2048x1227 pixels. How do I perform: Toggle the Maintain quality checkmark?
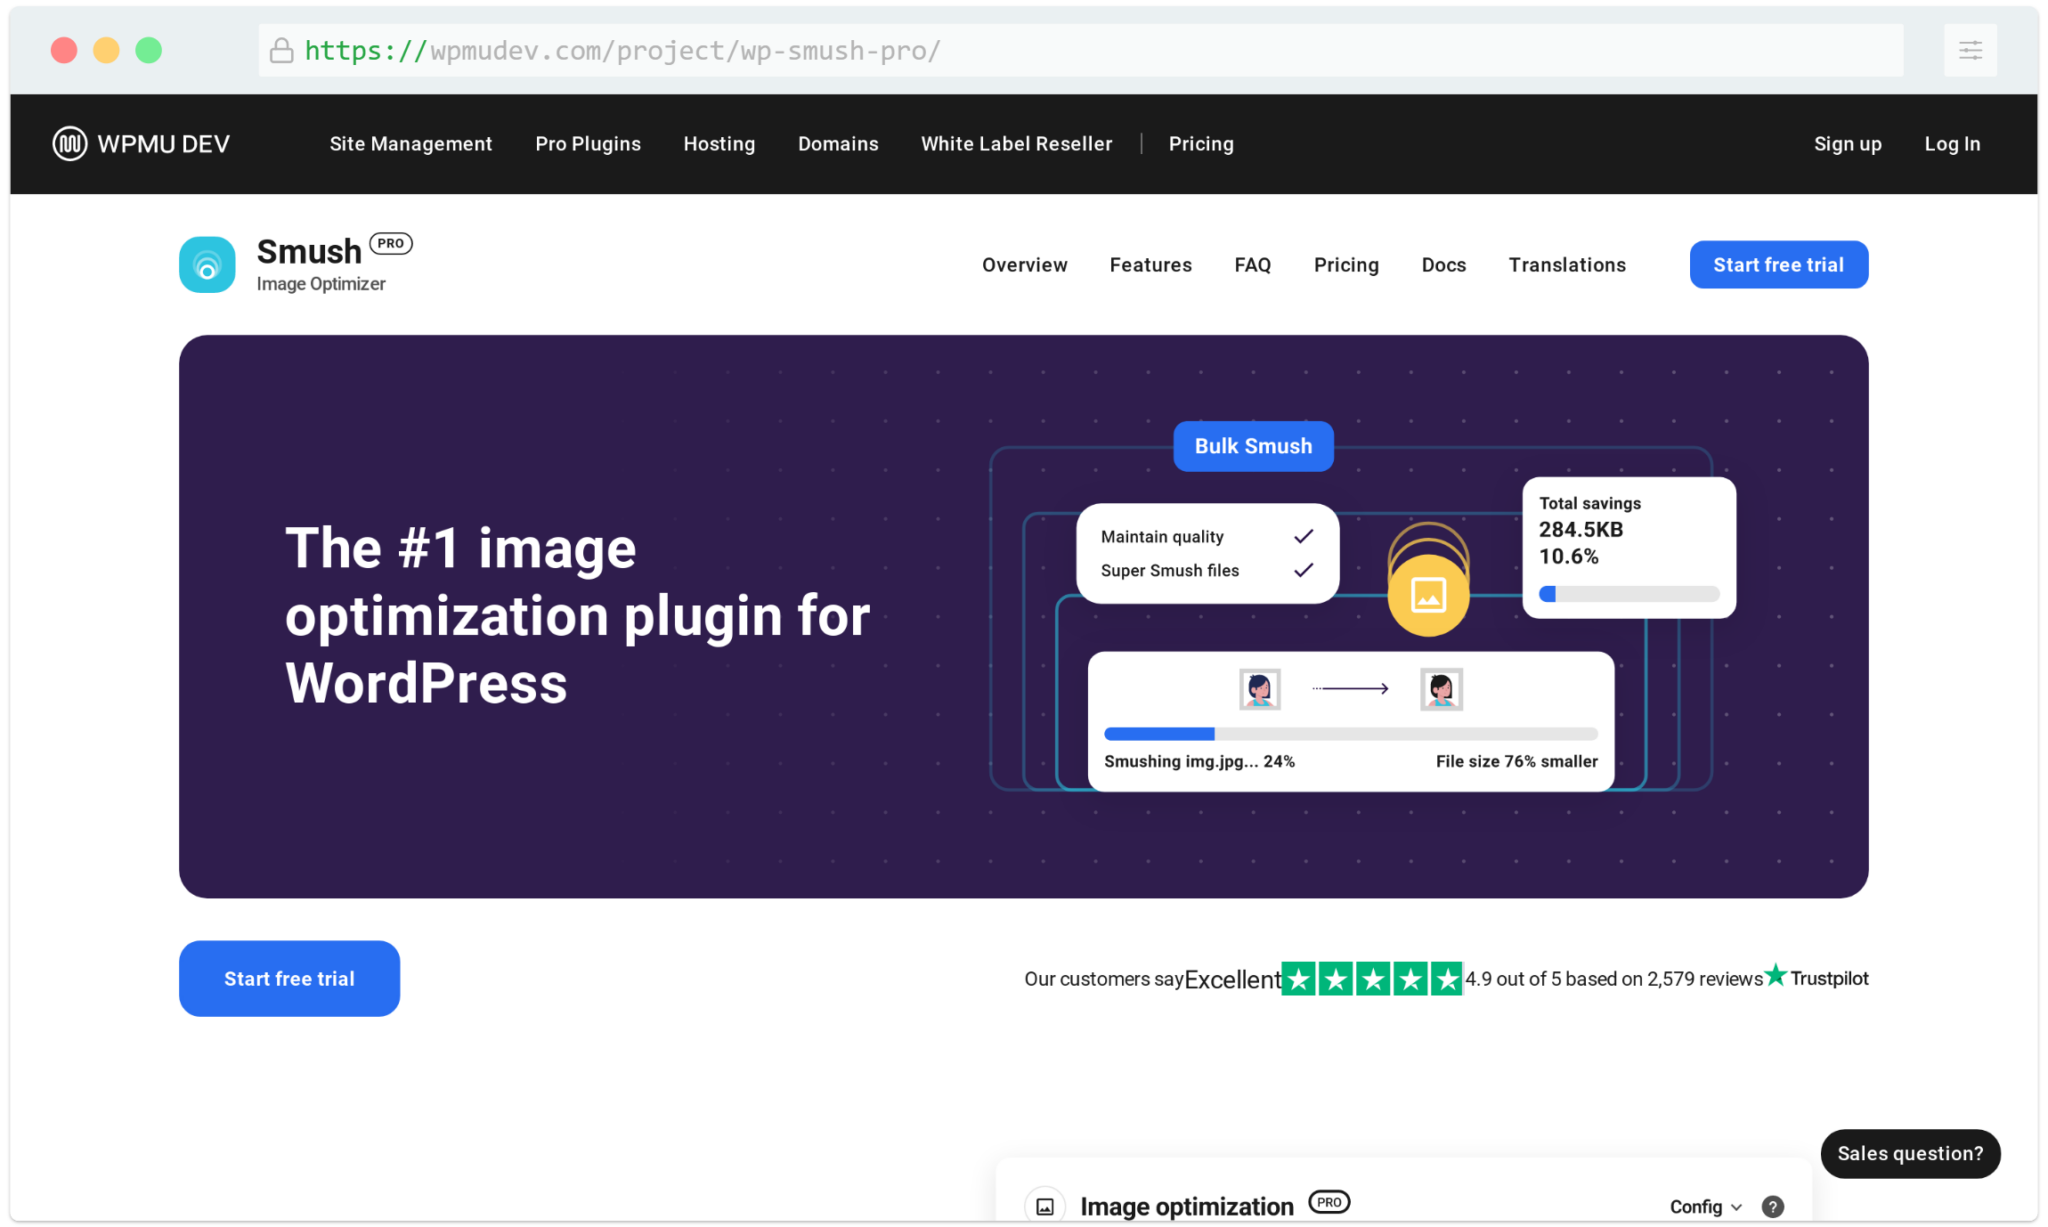coord(1303,537)
